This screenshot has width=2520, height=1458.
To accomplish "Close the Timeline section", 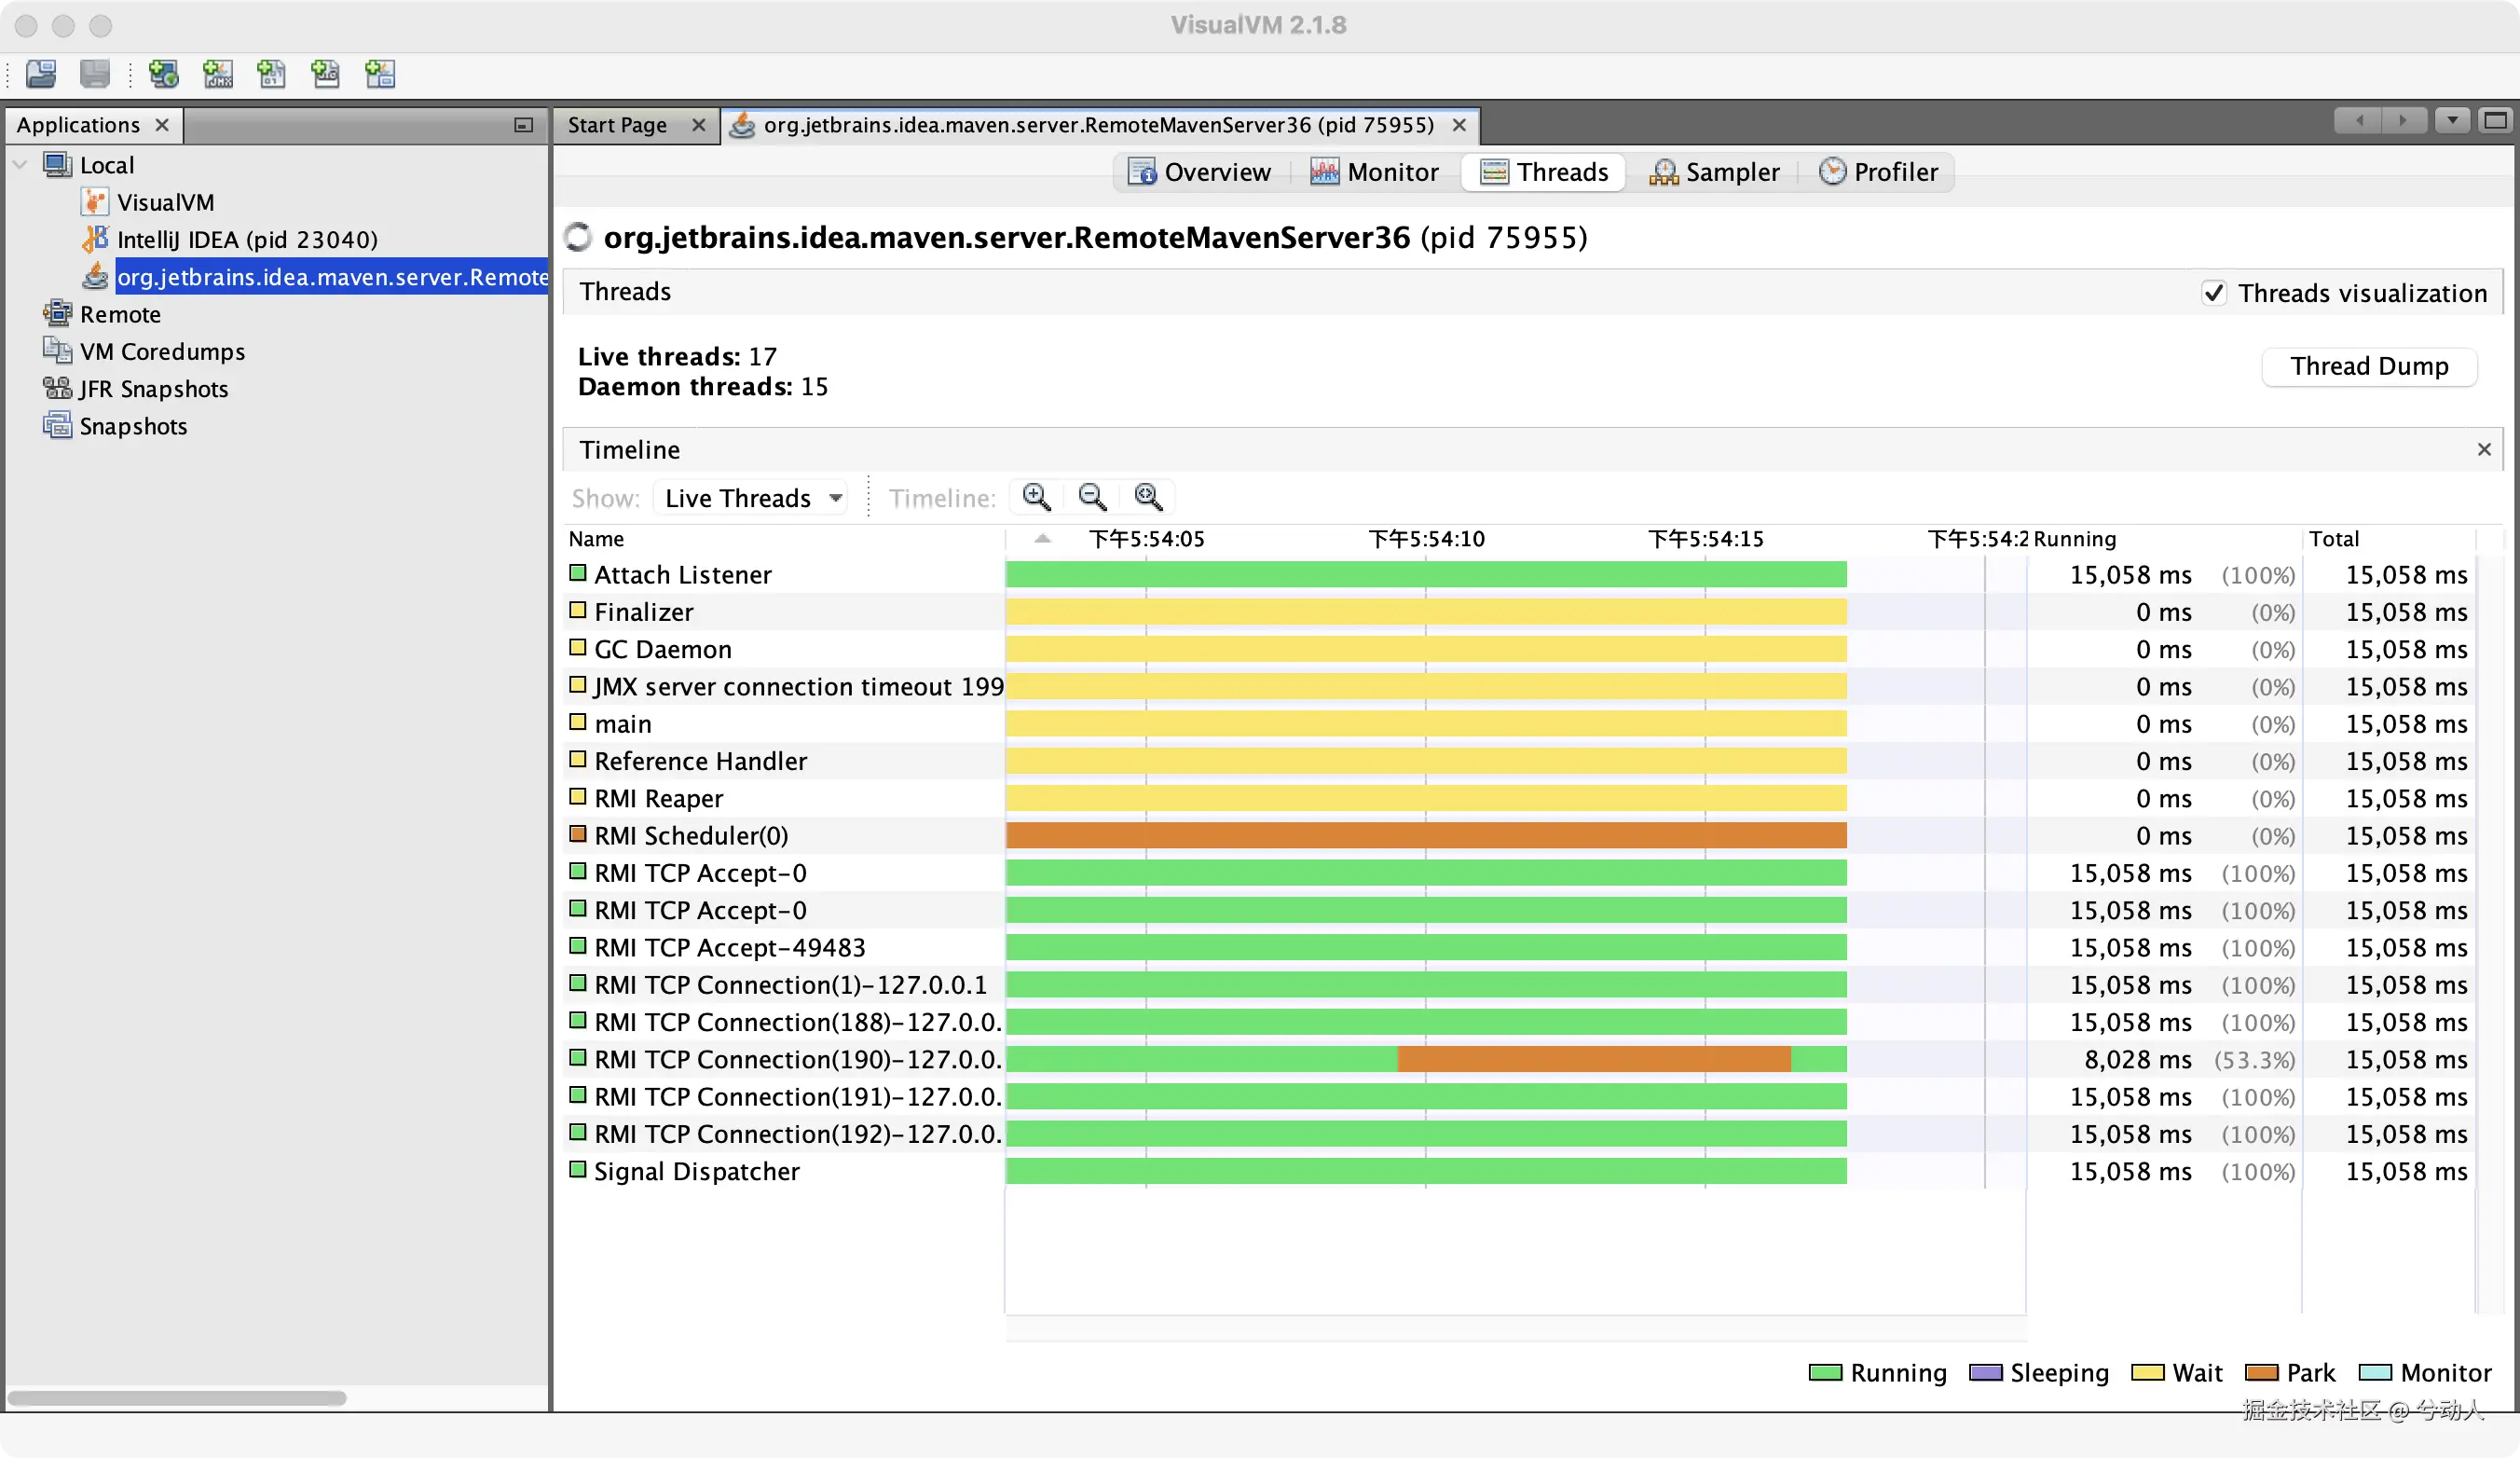I will [2484, 450].
